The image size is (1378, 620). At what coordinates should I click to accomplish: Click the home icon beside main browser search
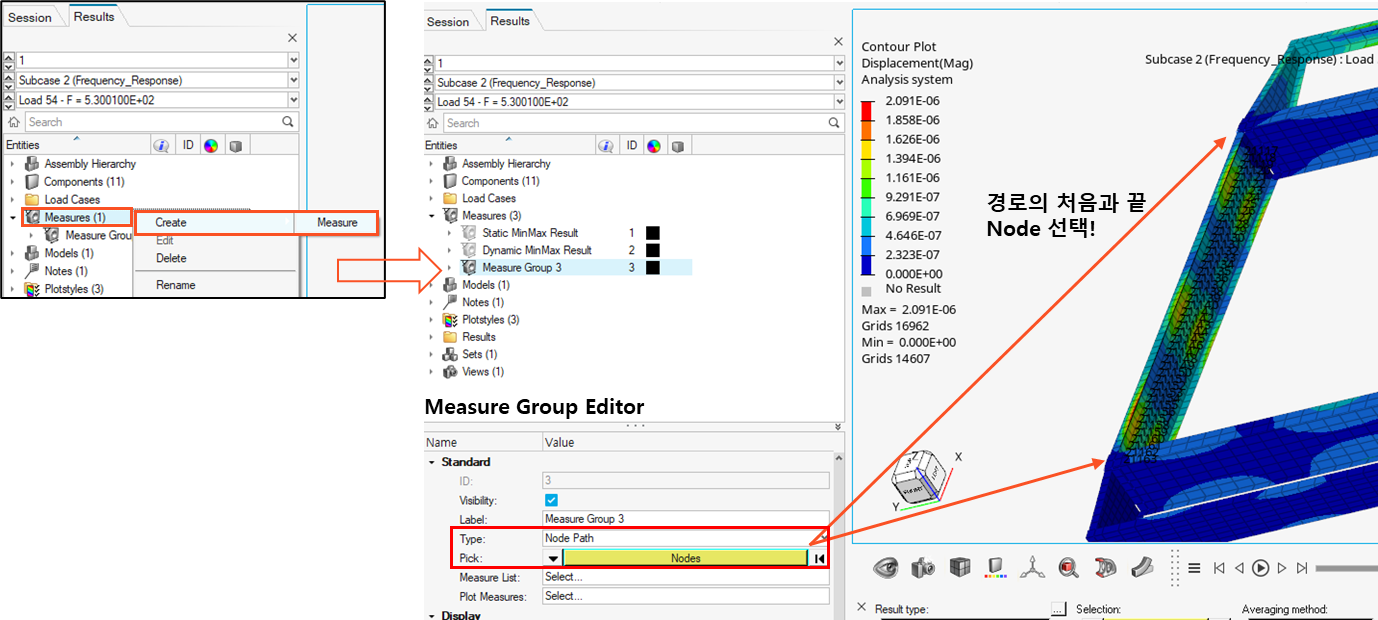[433, 123]
